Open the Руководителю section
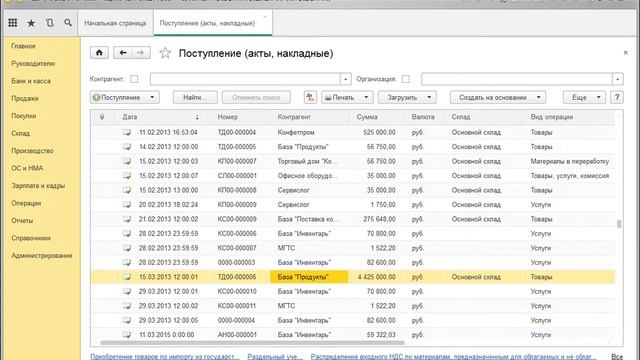The width and height of the screenshot is (640, 360). 33,64
